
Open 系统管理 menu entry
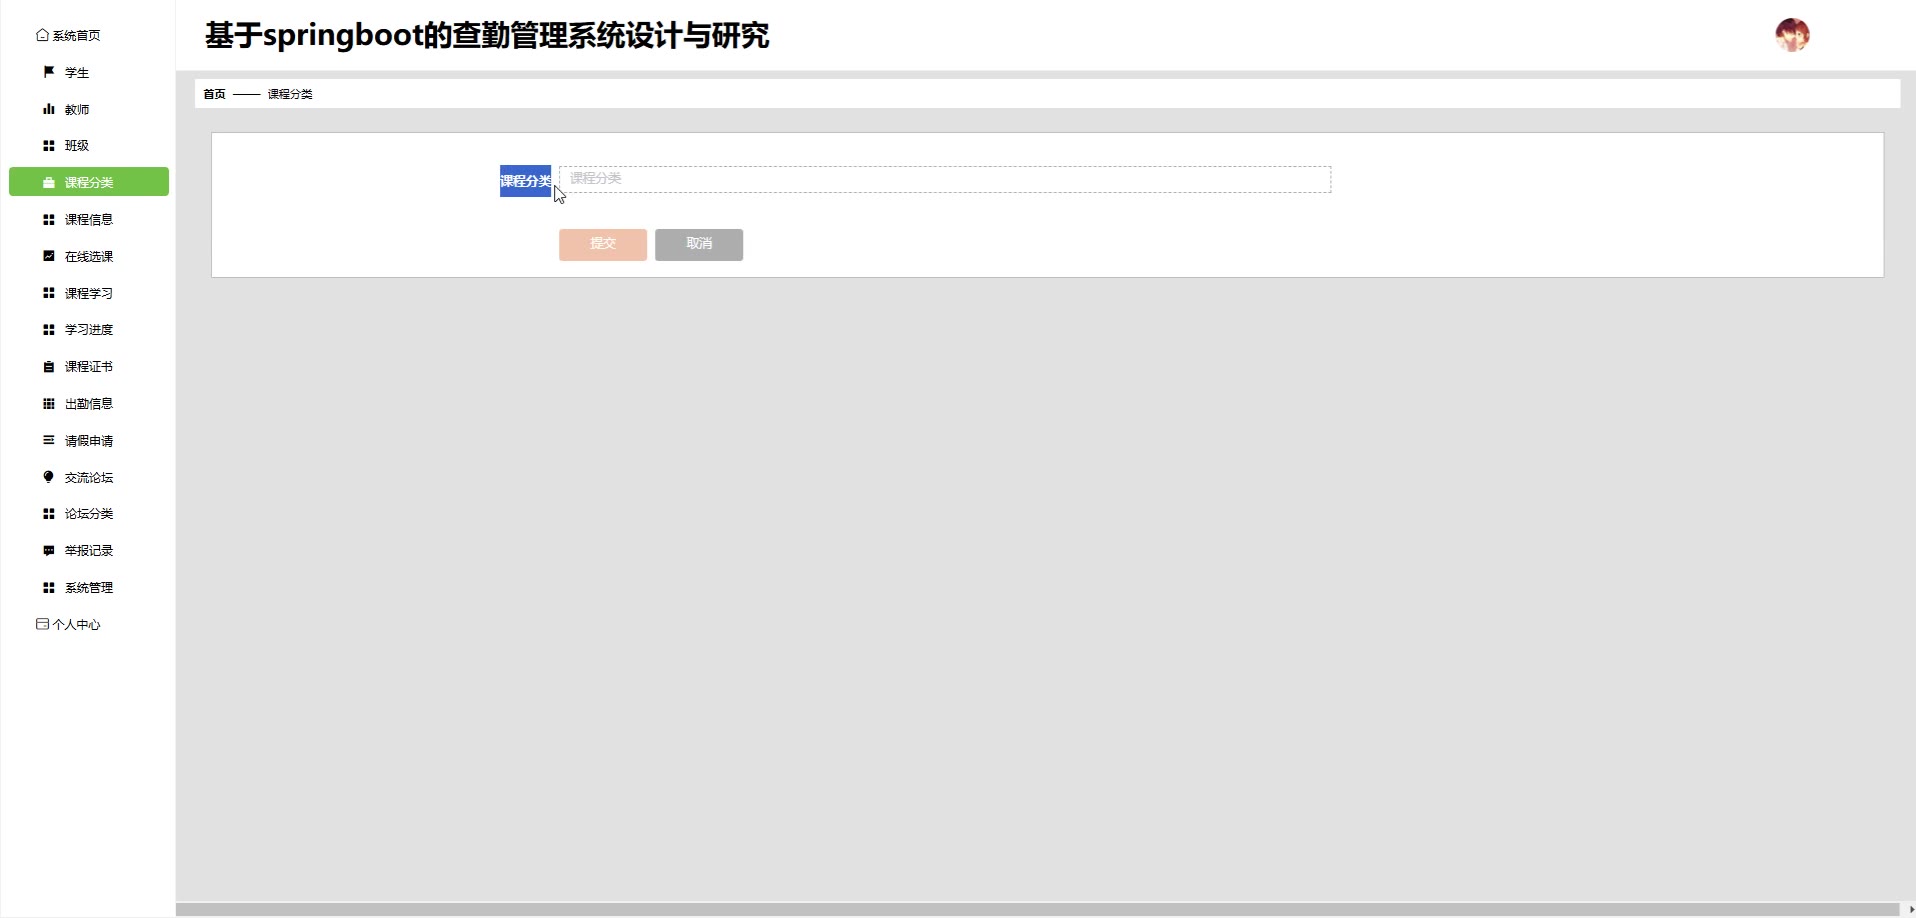(89, 588)
